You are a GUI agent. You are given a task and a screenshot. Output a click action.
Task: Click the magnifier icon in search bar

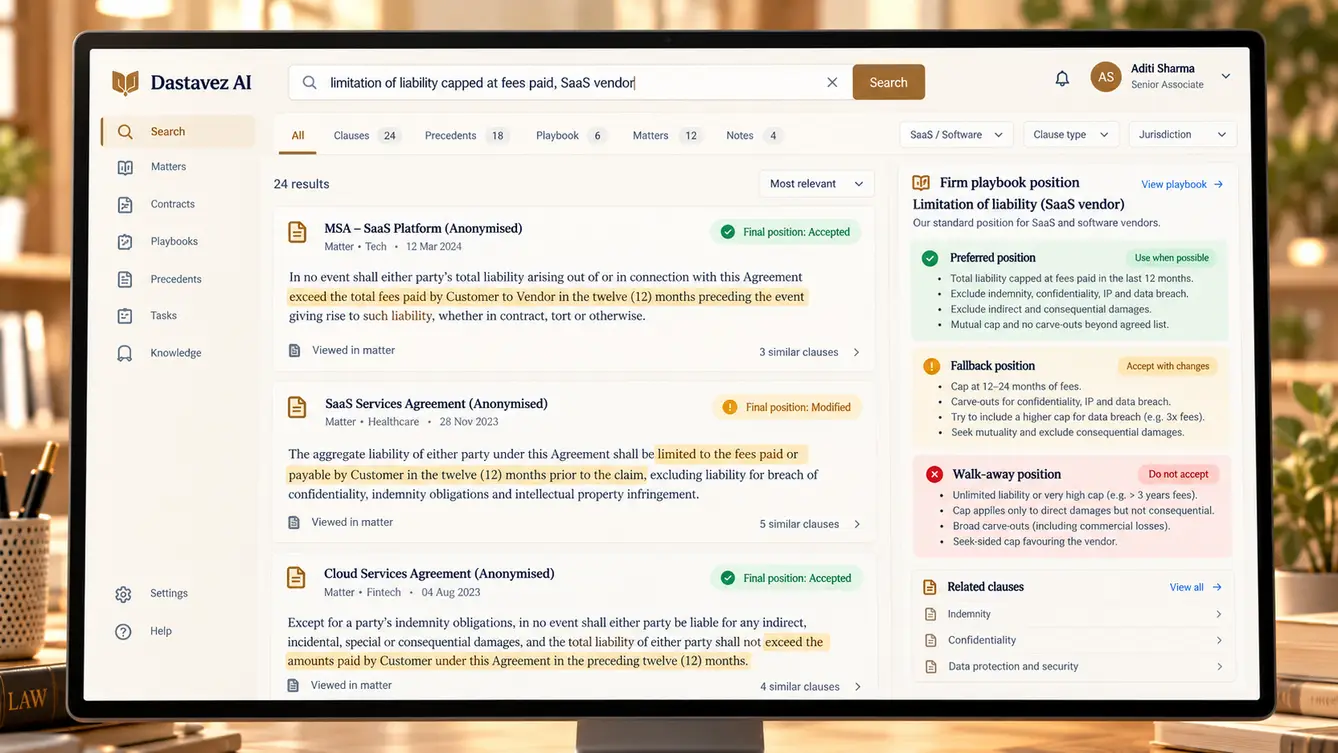pos(310,83)
